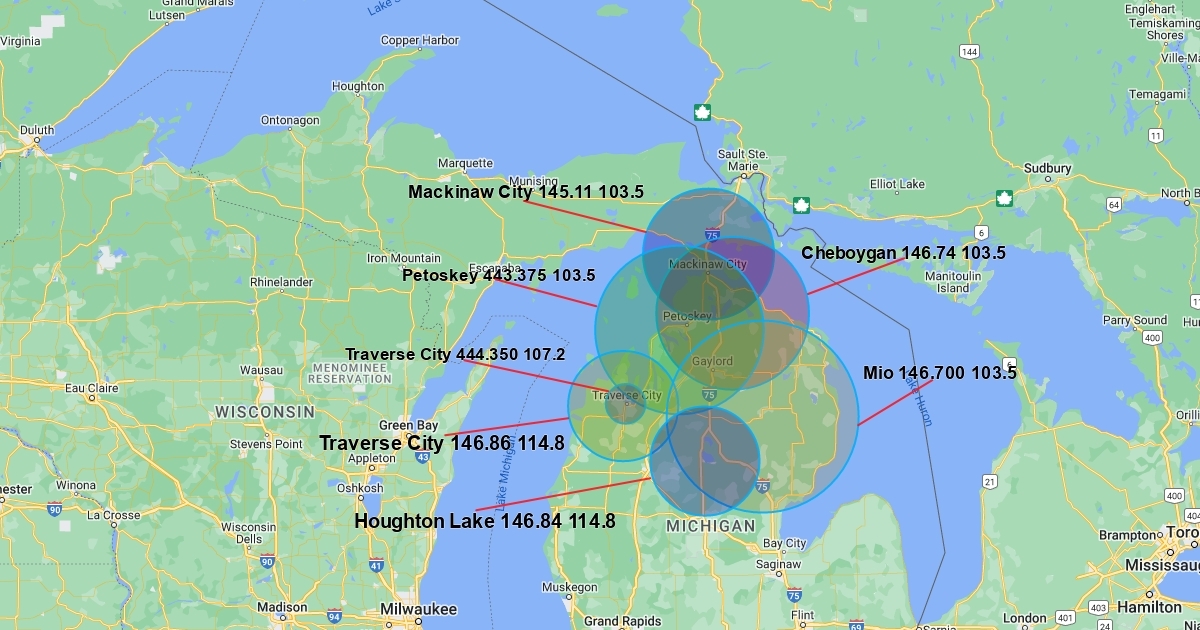
Task: Click the MENOMINEE RESERVATION label
Action: click(350, 374)
